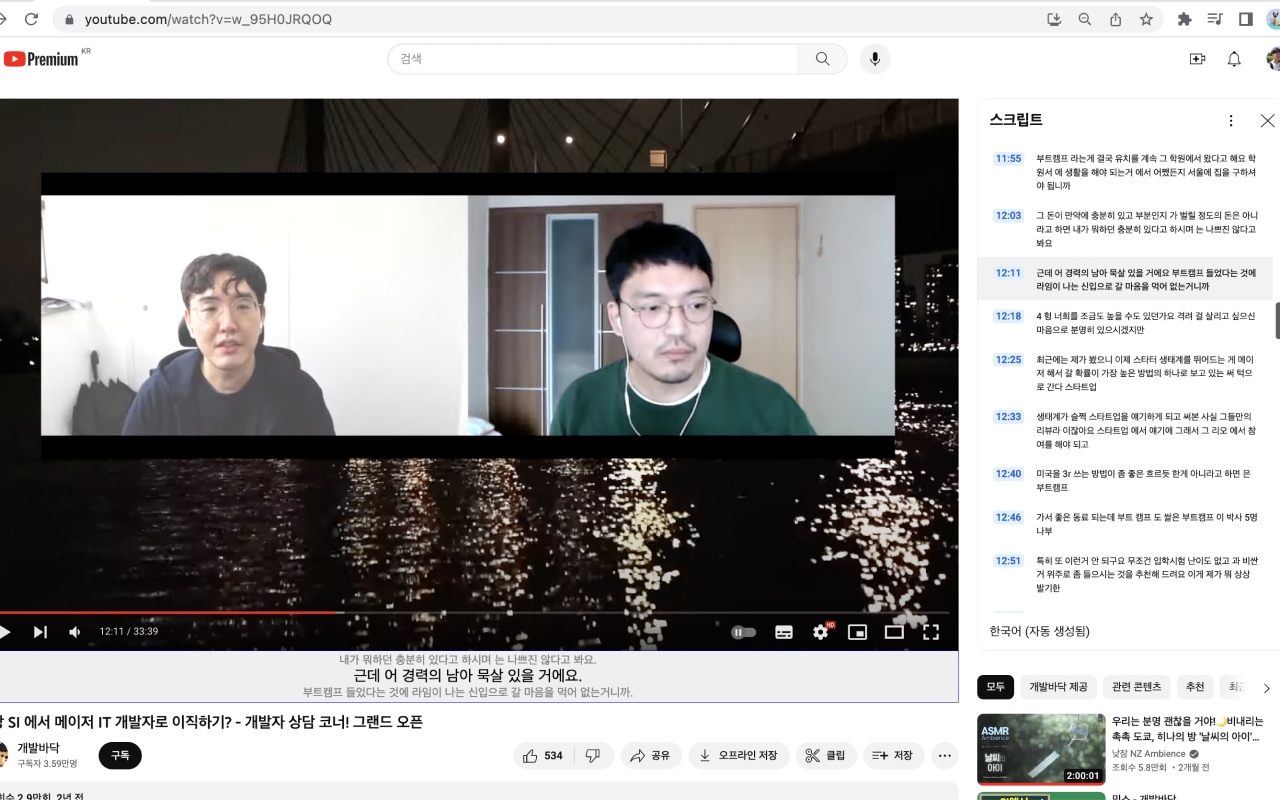Toggle the browser side panel icon
1280x800 pixels.
[1246, 19]
